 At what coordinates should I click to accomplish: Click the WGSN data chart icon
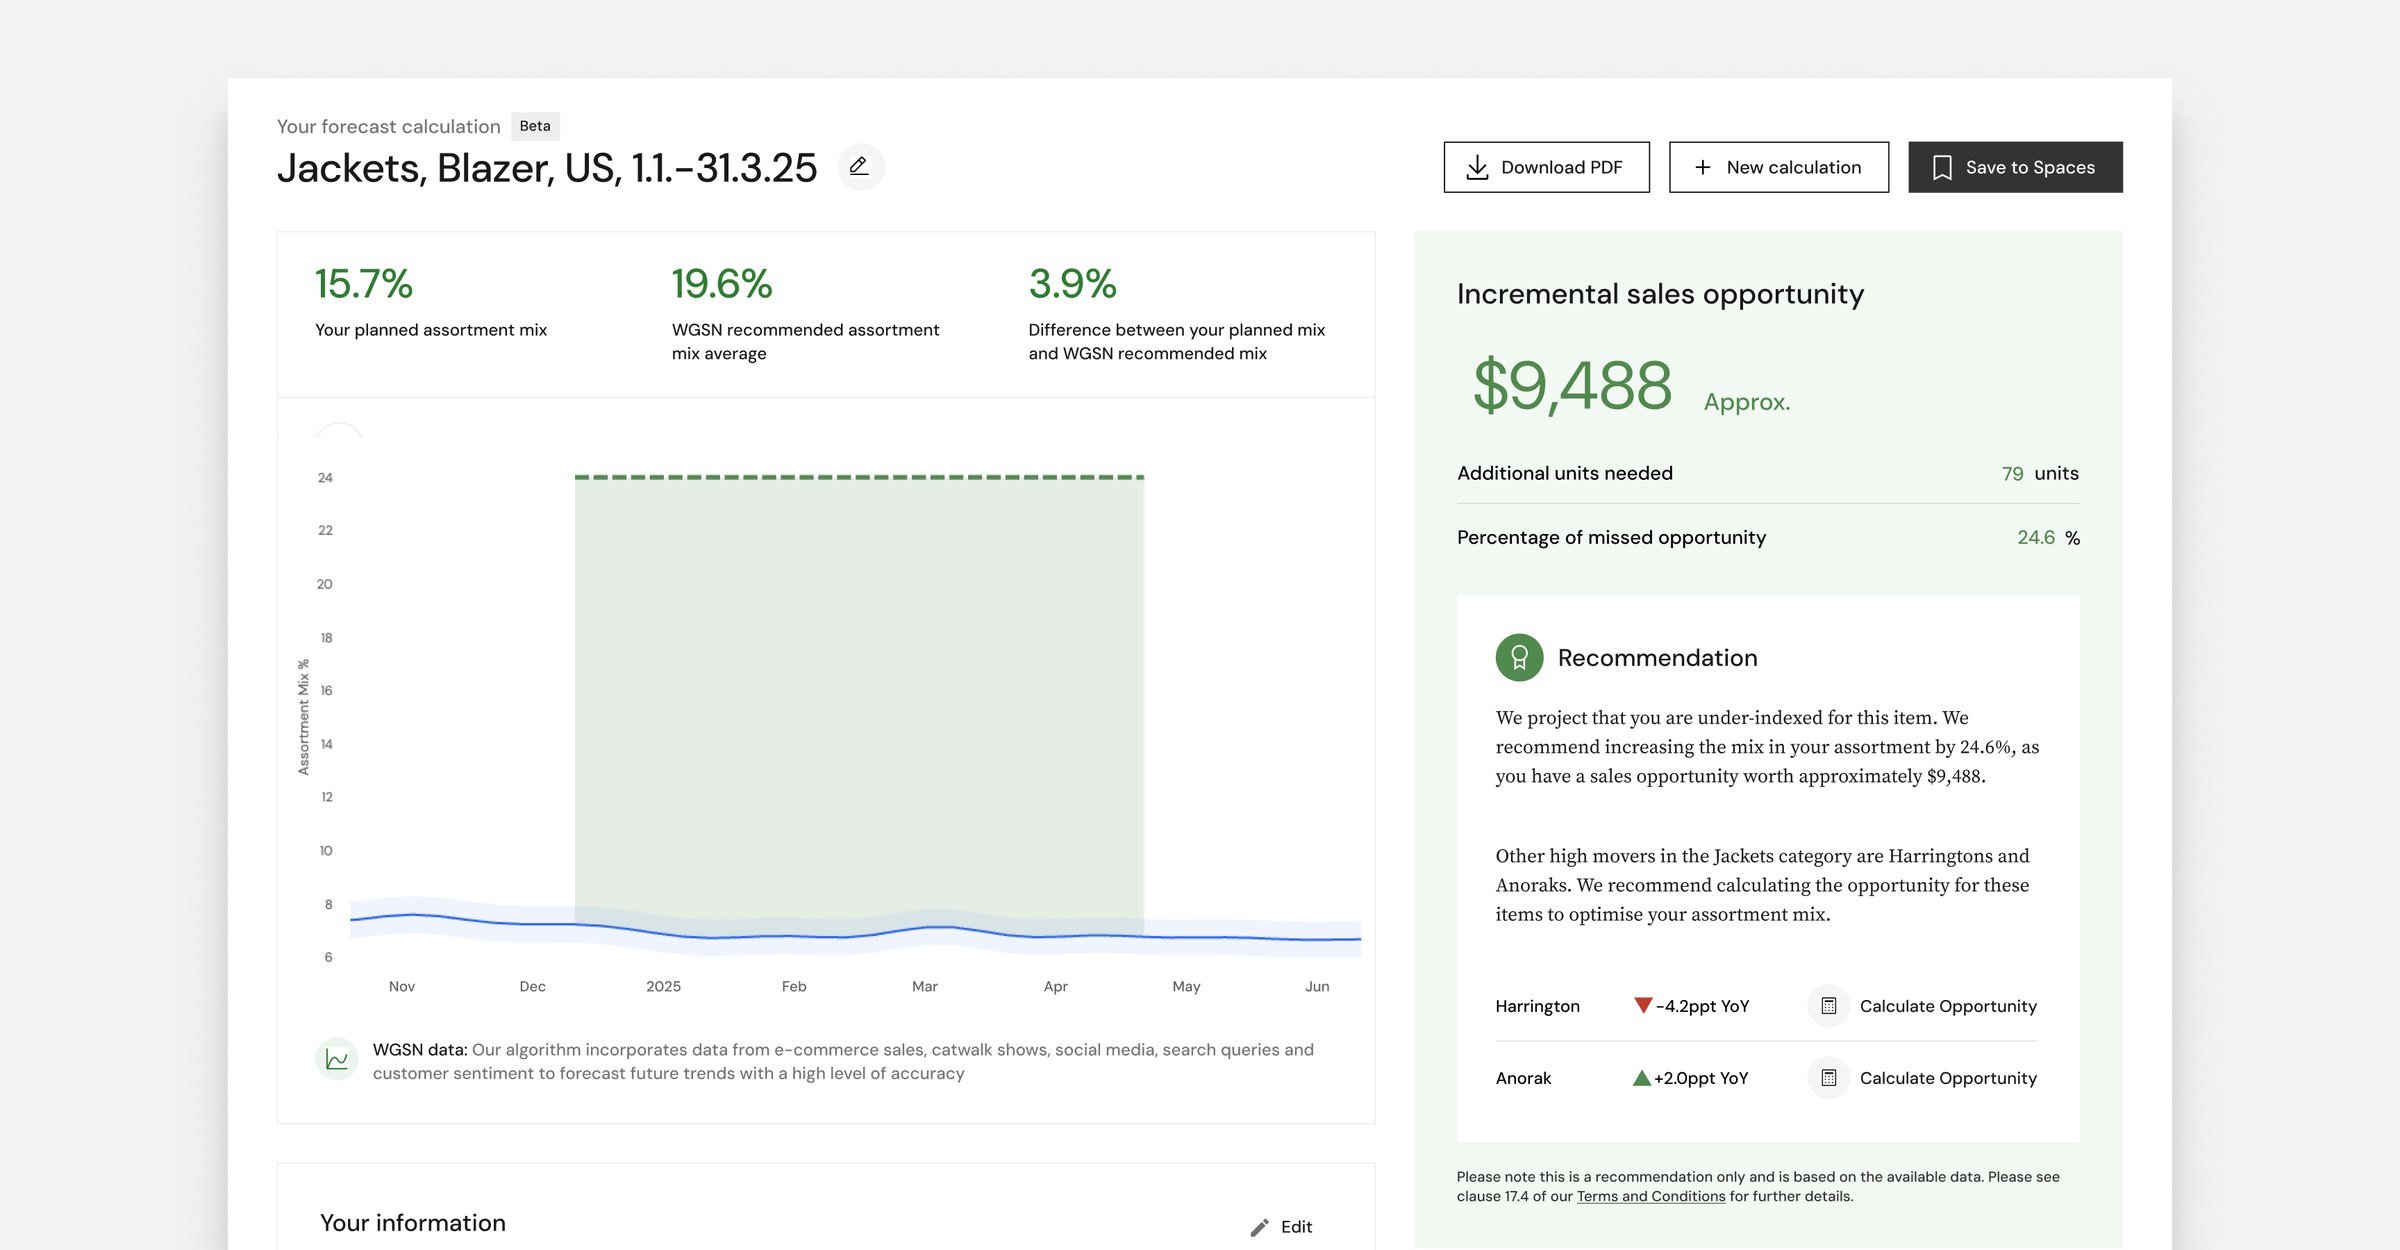point(337,1060)
